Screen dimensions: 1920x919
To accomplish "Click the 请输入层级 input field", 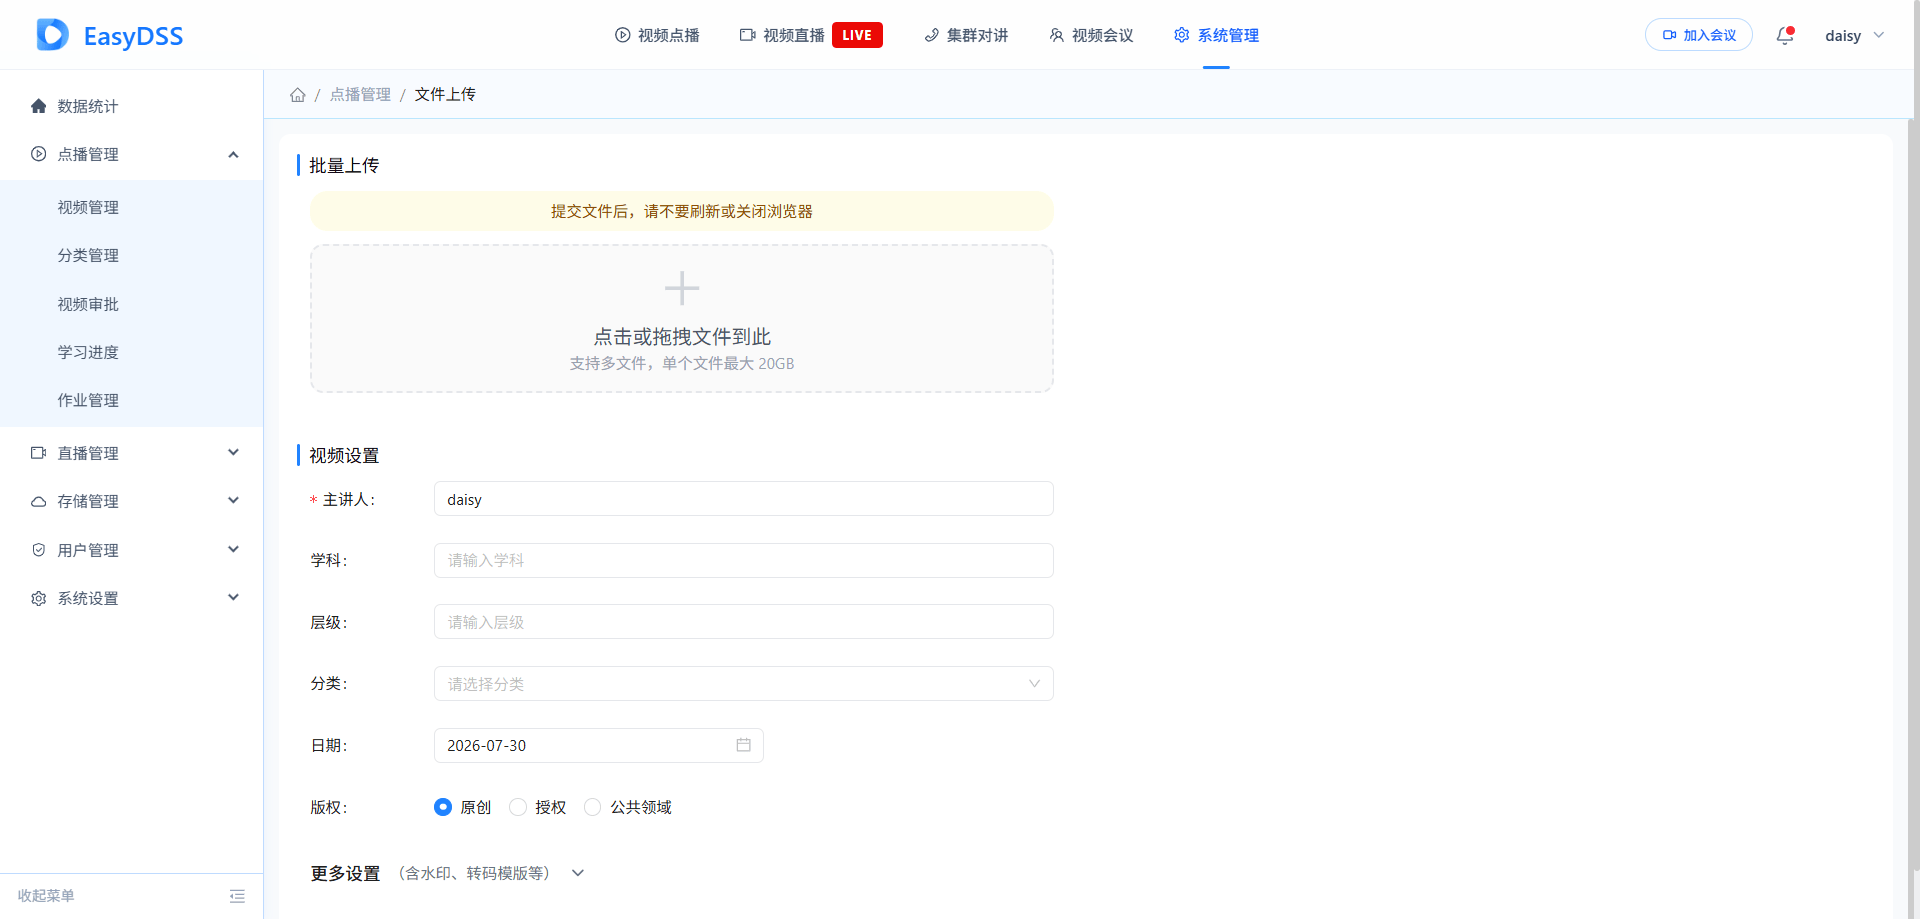I will (x=743, y=622).
